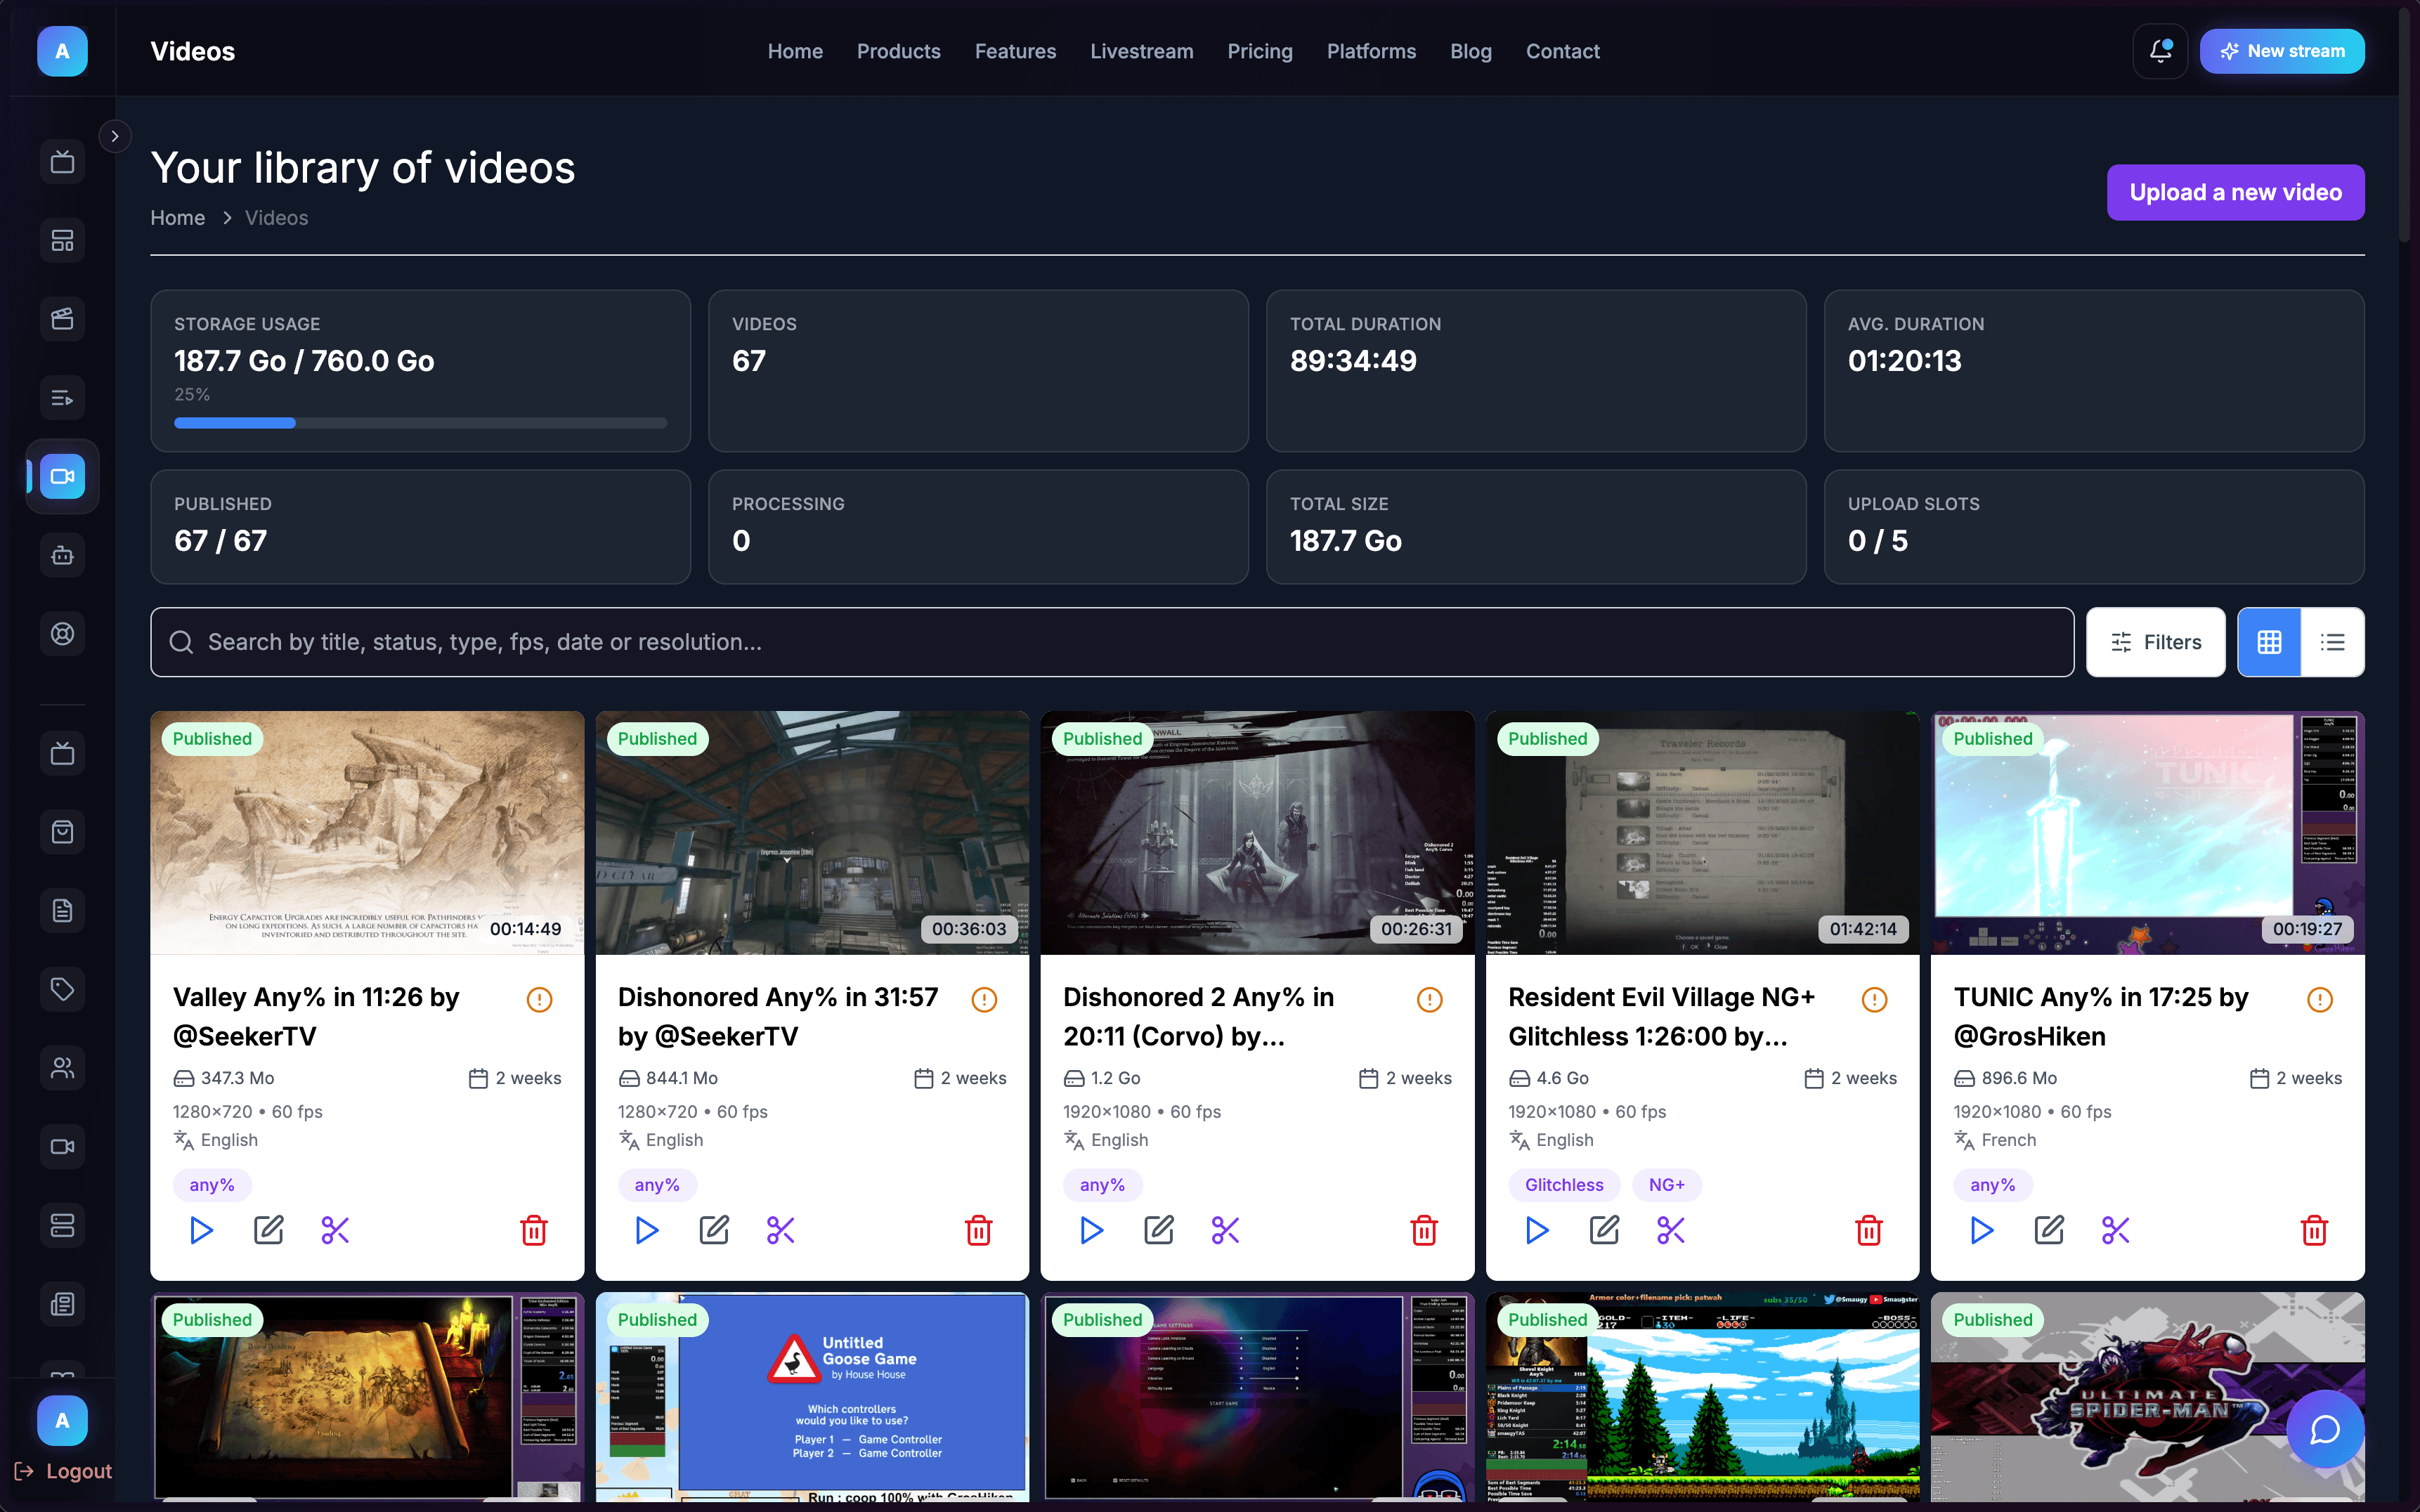Screen dimensions: 2420x1512
Task: Click the any% tag on Valley card
Action: point(212,1185)
